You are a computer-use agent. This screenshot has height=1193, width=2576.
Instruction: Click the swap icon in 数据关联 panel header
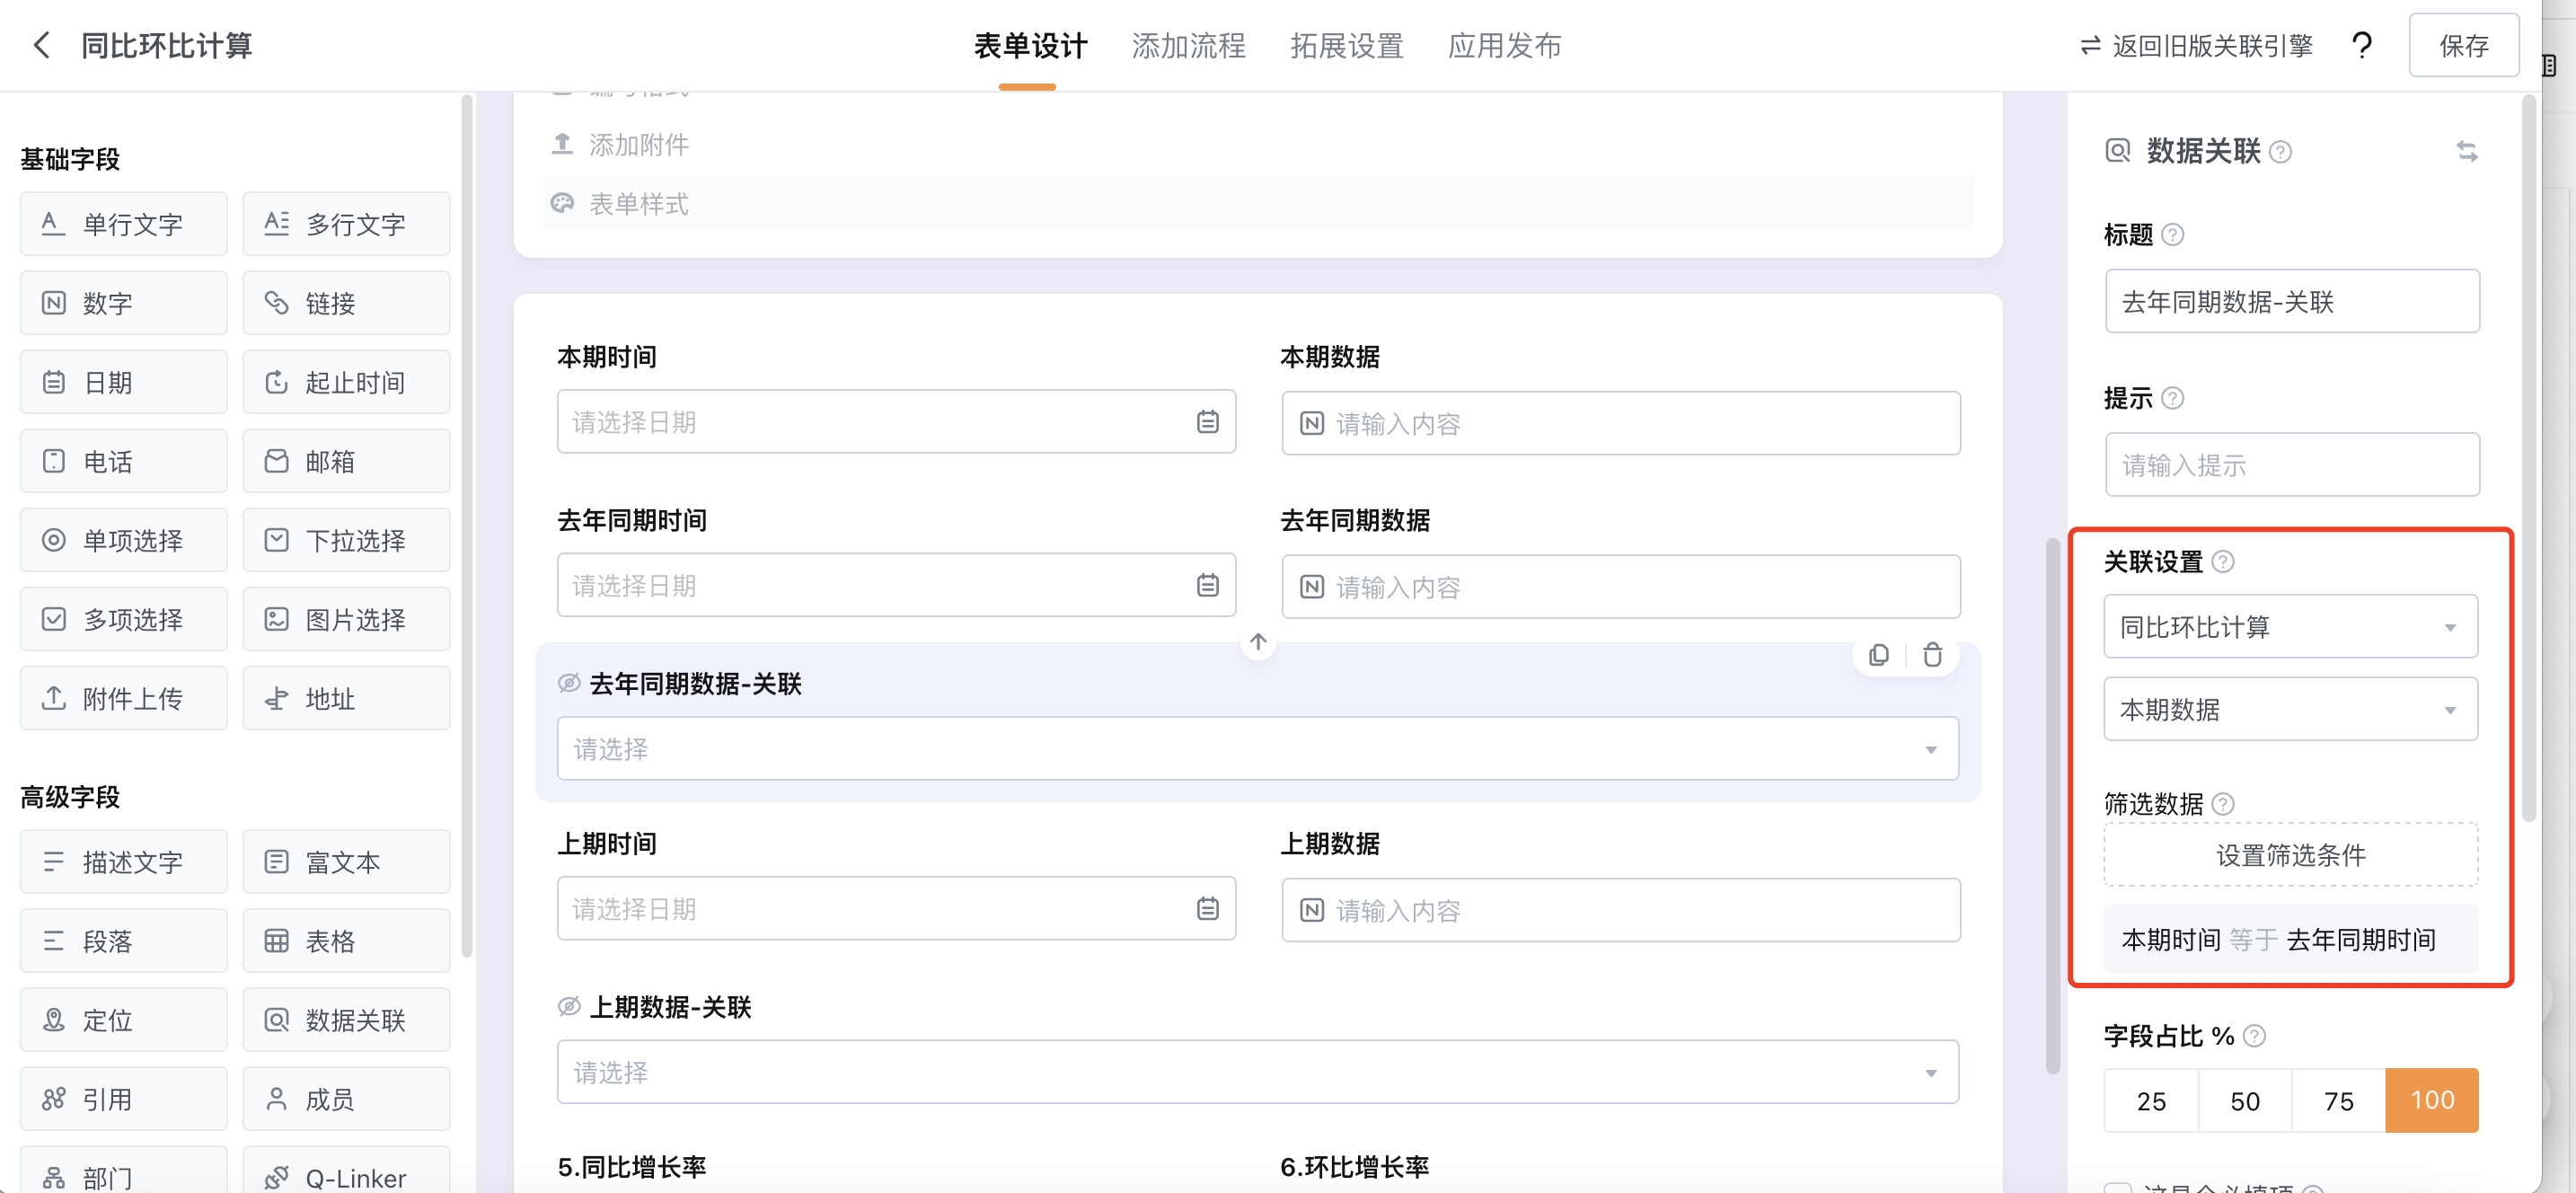point(2466,151)
